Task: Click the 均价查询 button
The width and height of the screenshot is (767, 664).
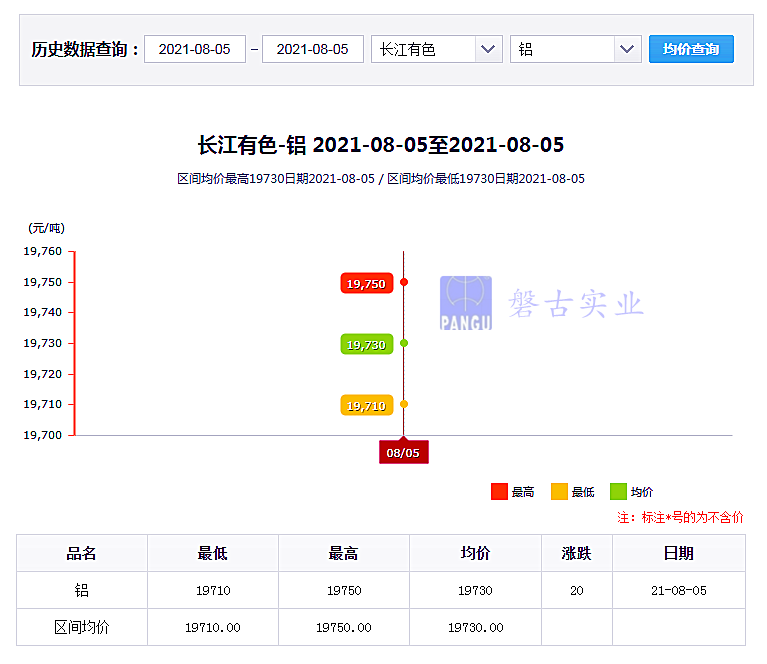Action: (x=691, y=49)
